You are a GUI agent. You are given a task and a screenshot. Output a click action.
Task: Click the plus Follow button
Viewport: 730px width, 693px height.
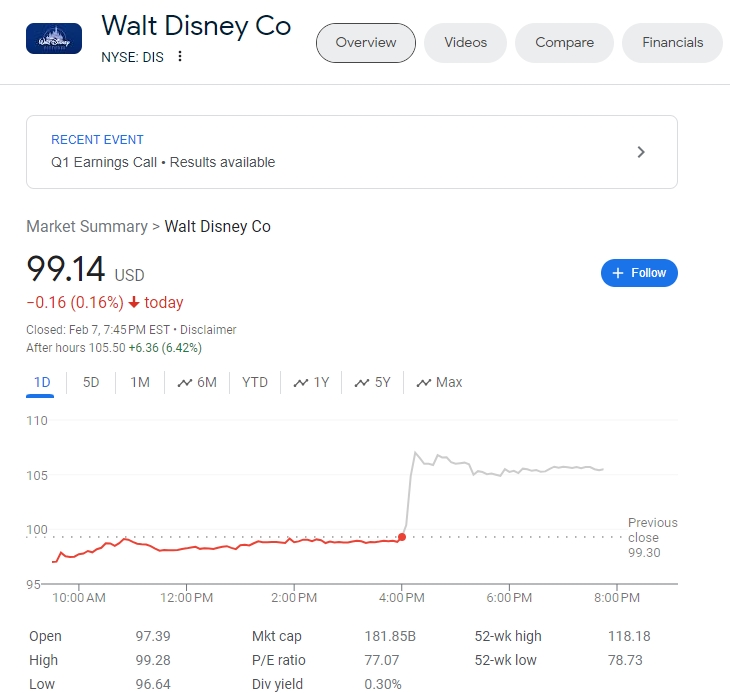coord(639,273)
